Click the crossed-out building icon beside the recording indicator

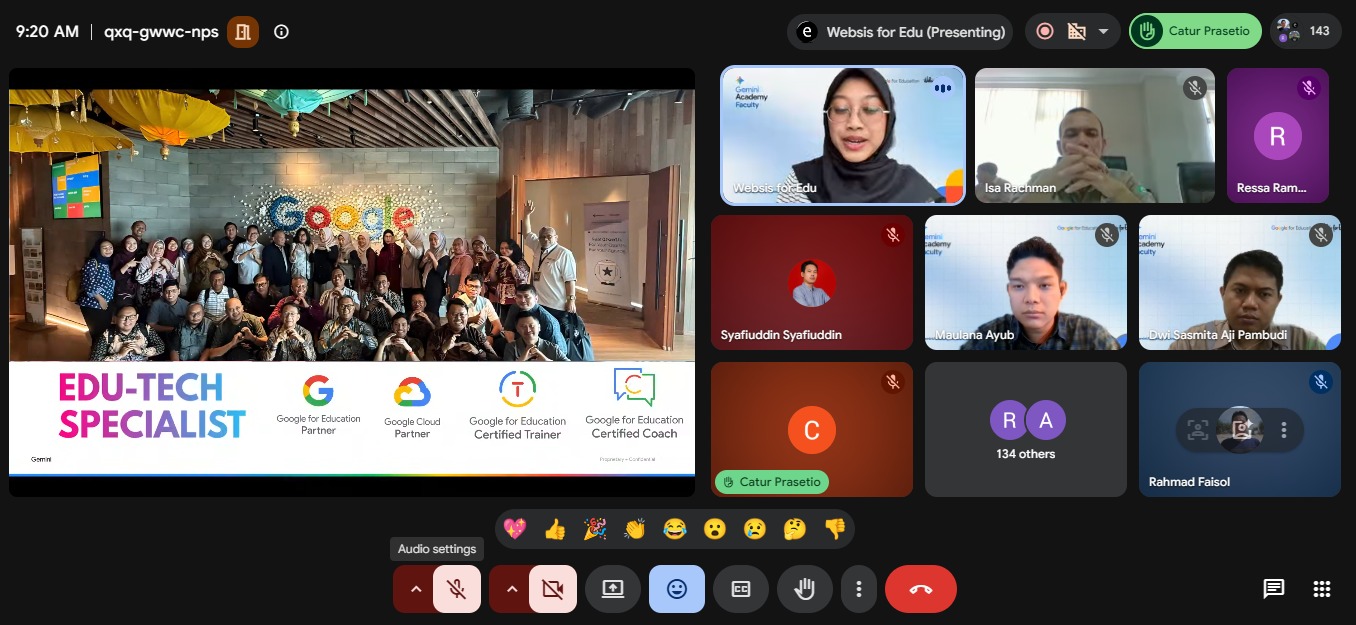1077,31
